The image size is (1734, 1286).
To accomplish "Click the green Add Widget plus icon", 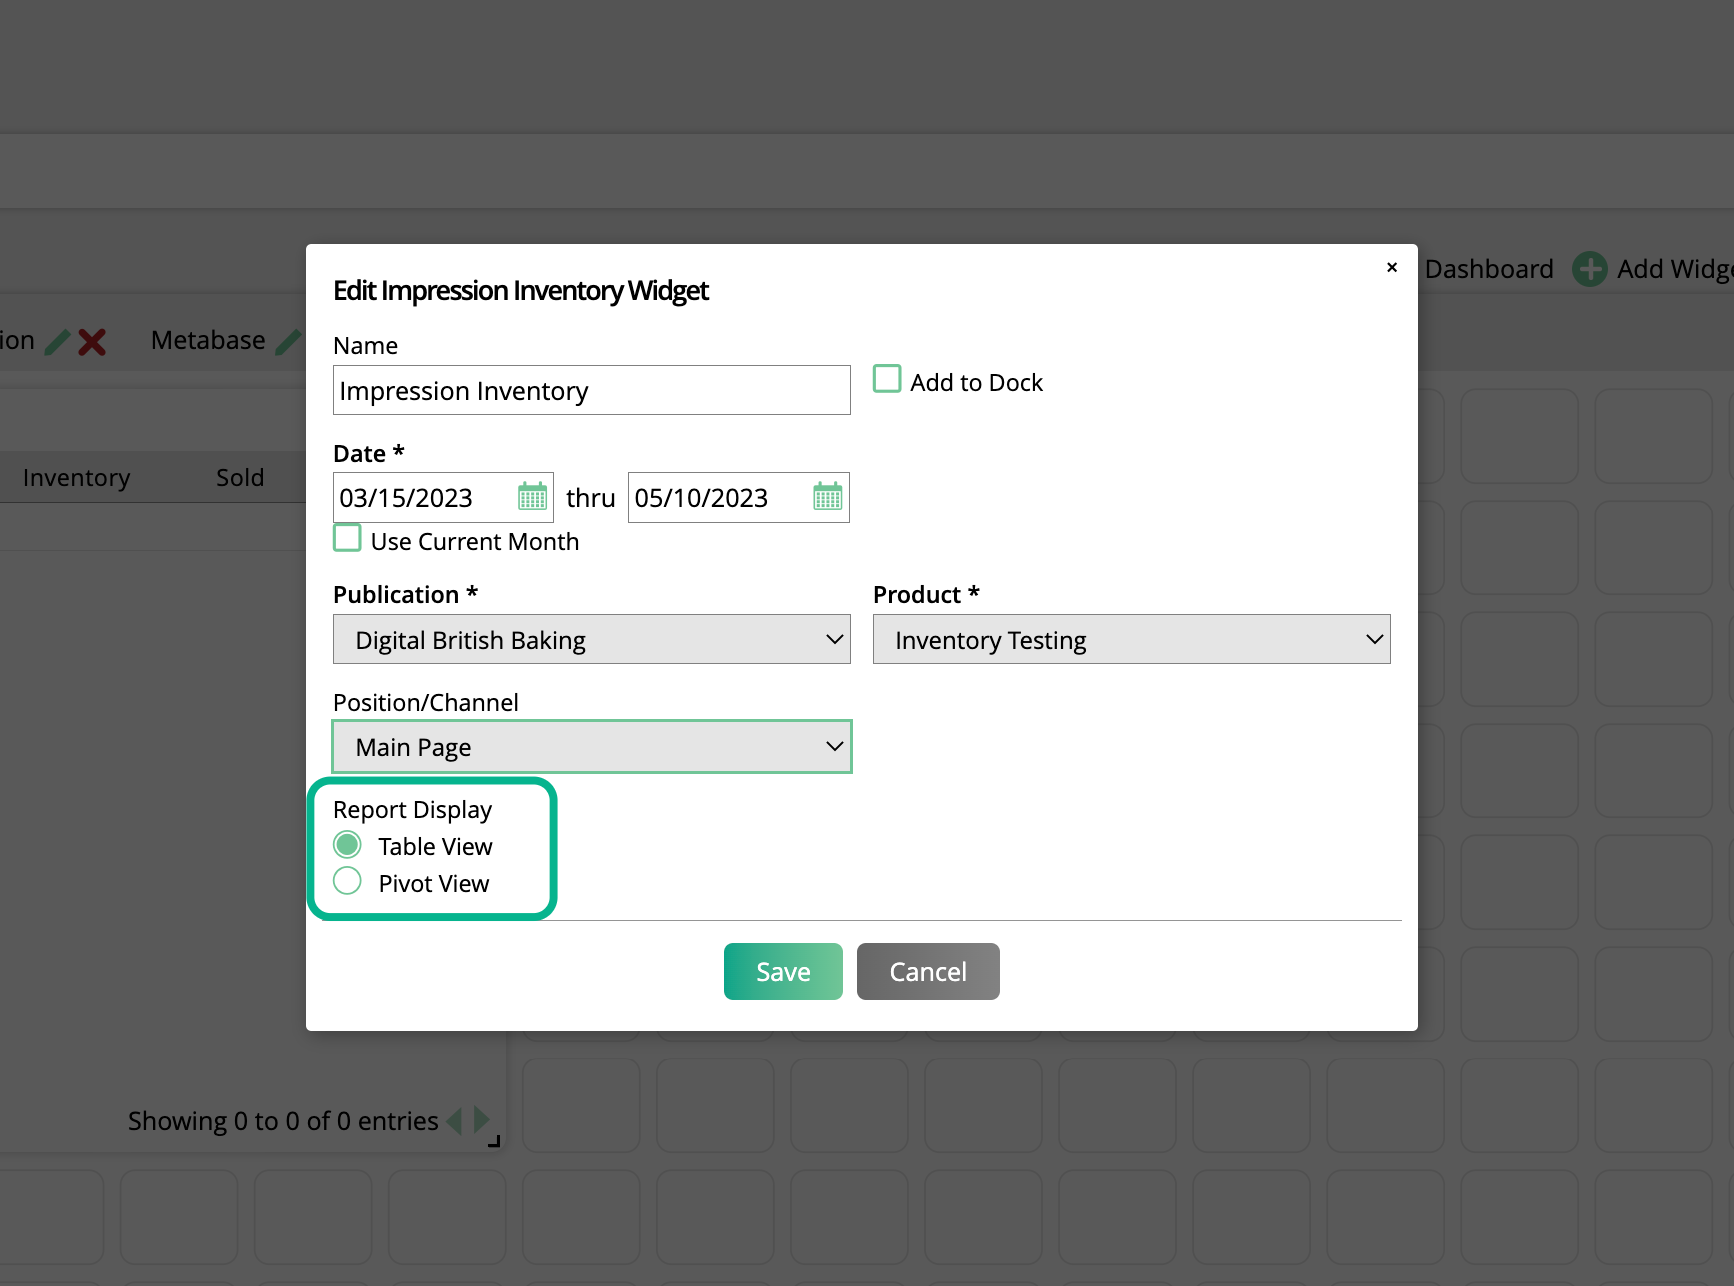I will [1589, 269].
